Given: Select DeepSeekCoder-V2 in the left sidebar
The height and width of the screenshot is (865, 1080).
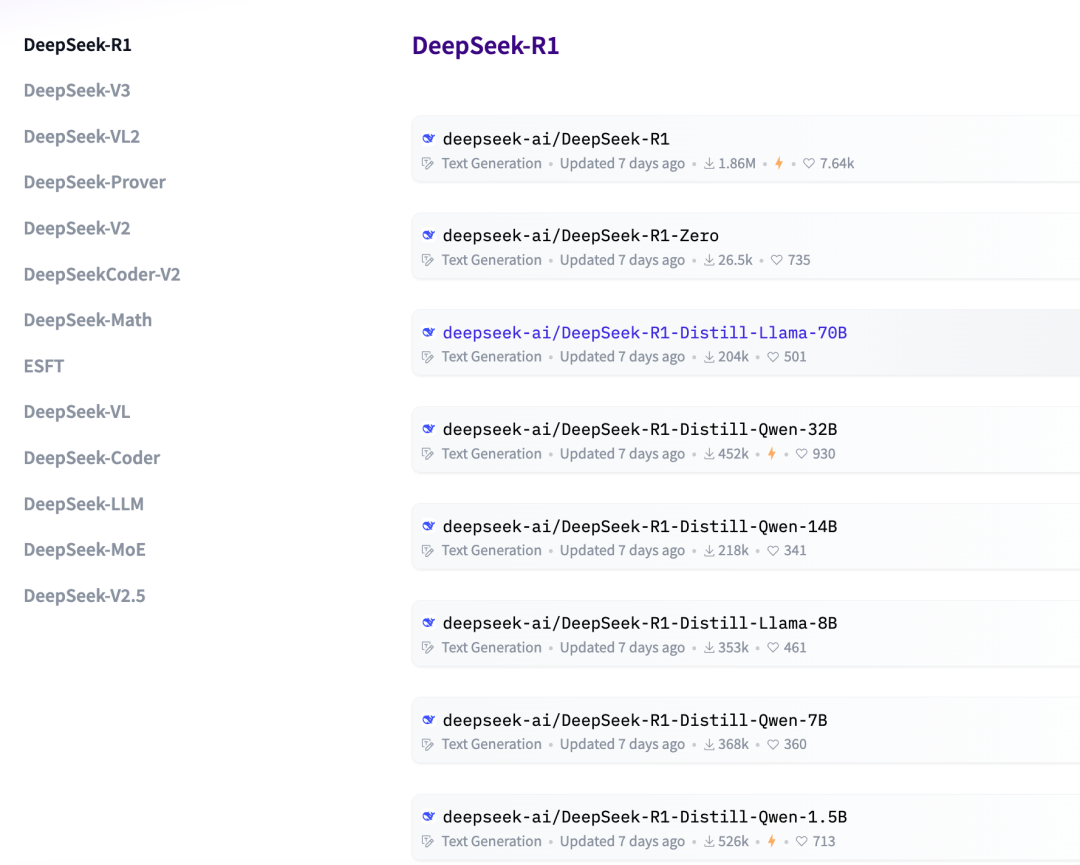Looking at the screenshot, I should (x=101, y=274).
